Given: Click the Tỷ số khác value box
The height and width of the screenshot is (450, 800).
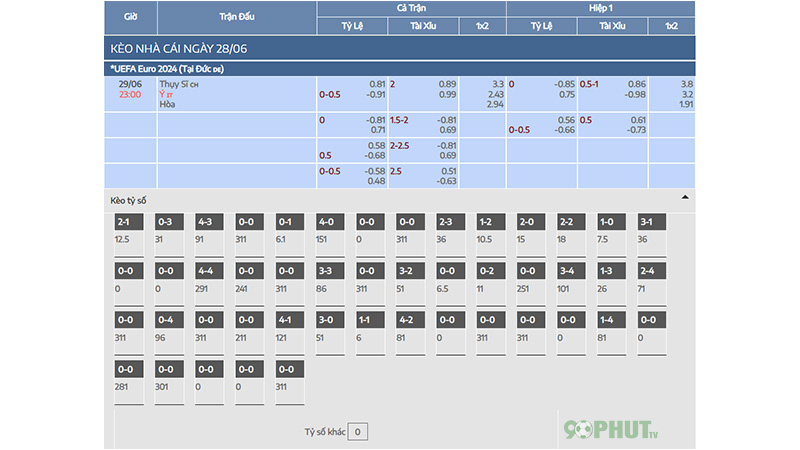Looking at the screenshot, I should (x=358, y=432).
